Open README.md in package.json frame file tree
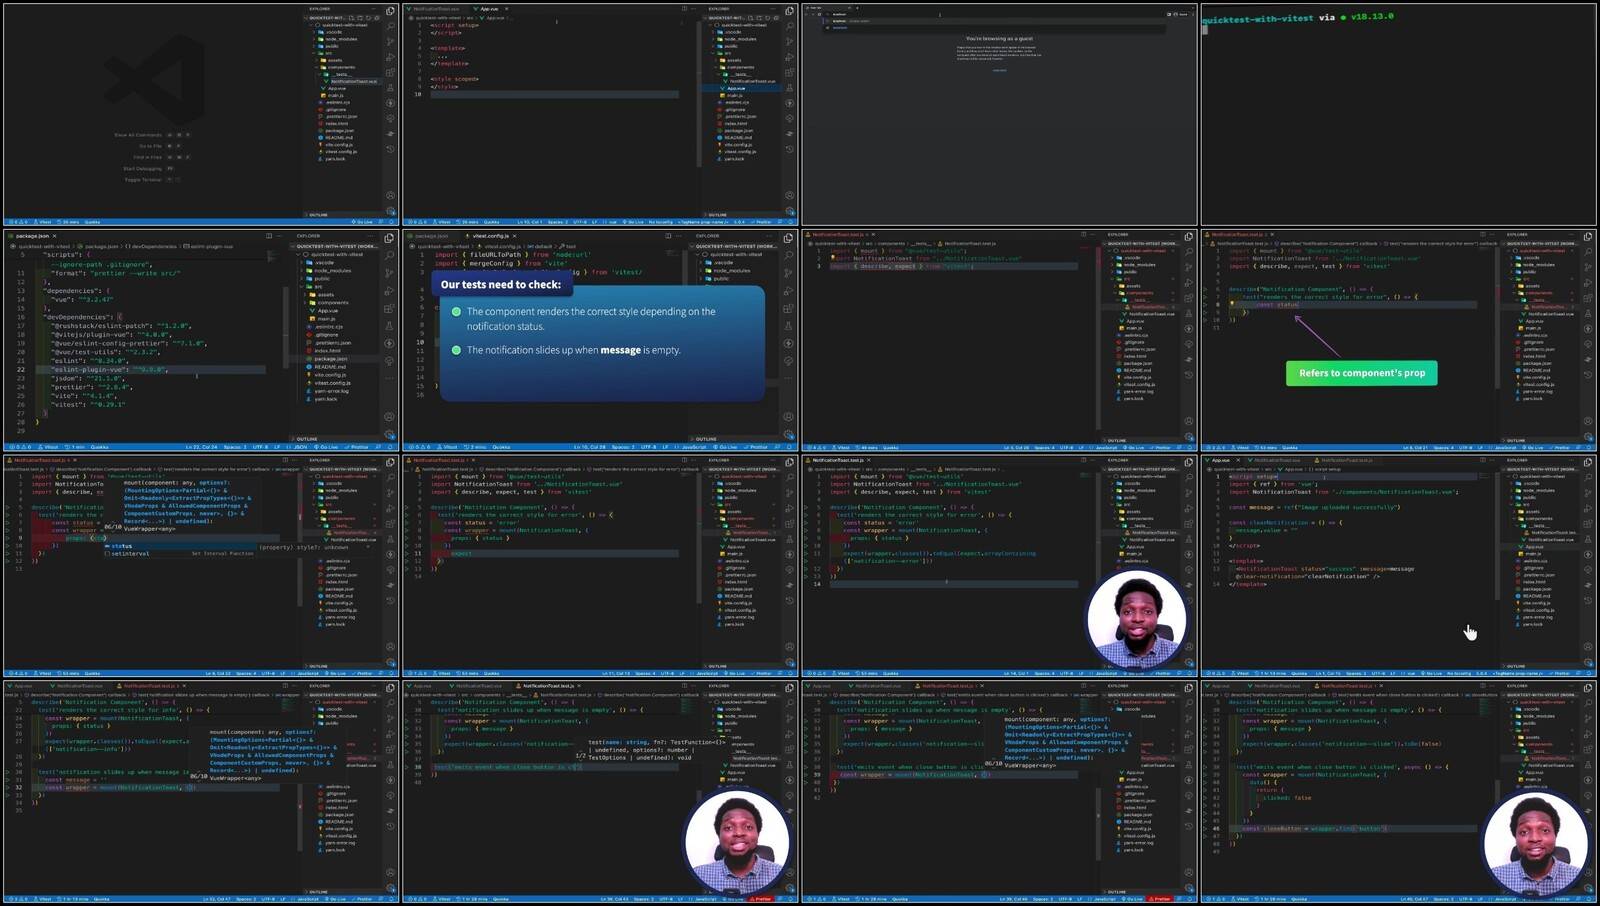1600x906 pixels. point(329,367)
